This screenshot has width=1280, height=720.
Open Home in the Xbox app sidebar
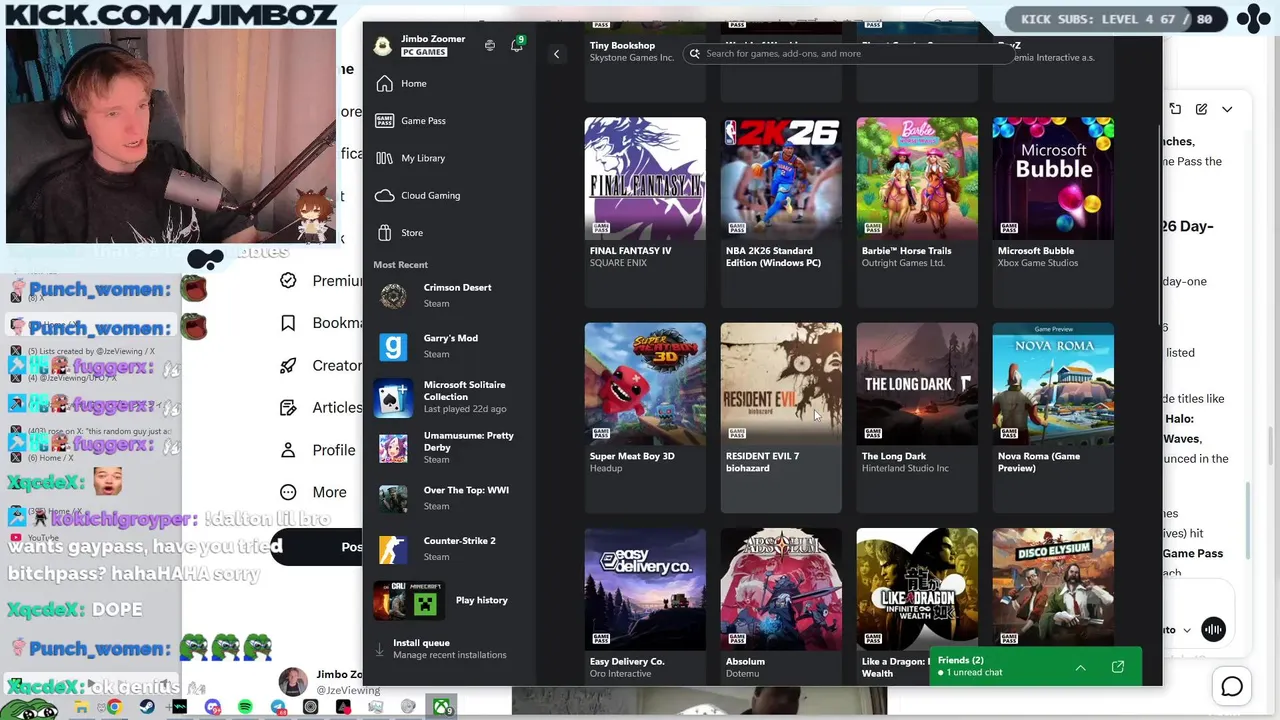click(x=449, y=84)
